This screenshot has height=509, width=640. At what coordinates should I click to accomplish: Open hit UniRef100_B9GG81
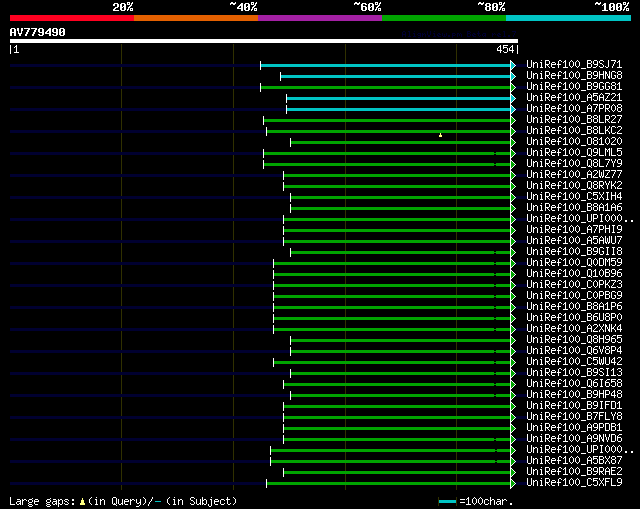574,87
